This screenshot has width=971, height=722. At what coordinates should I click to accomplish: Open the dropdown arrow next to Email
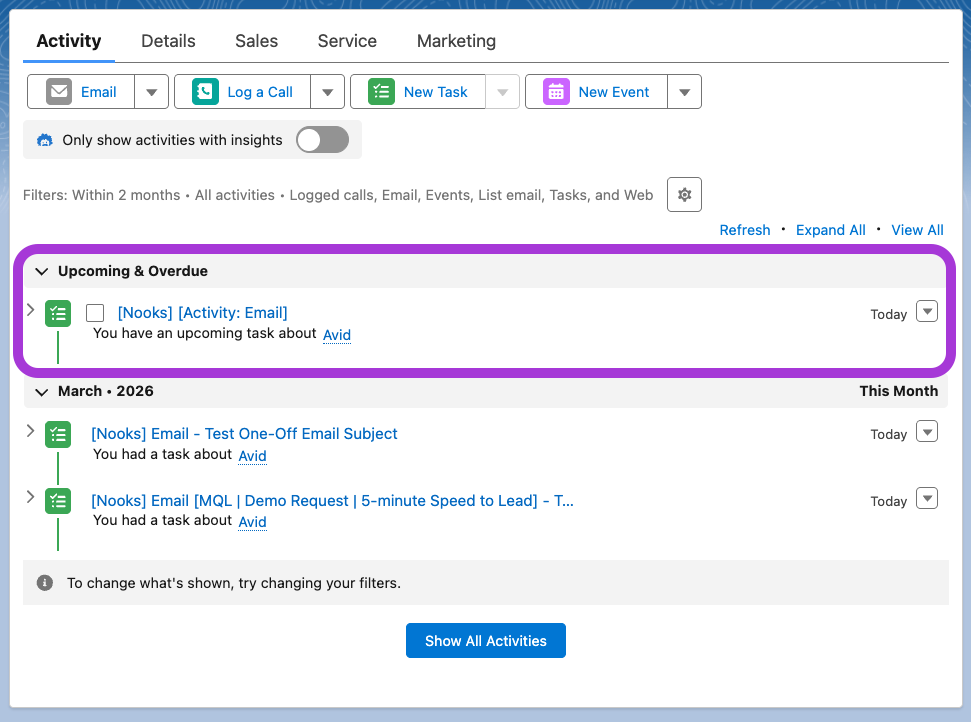coord(151,92)
